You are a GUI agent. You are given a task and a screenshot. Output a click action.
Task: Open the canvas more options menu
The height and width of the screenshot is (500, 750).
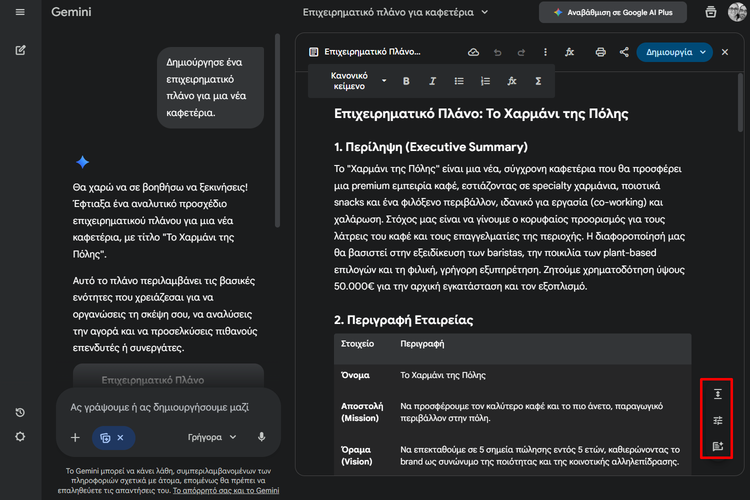[x=545, y=52]
